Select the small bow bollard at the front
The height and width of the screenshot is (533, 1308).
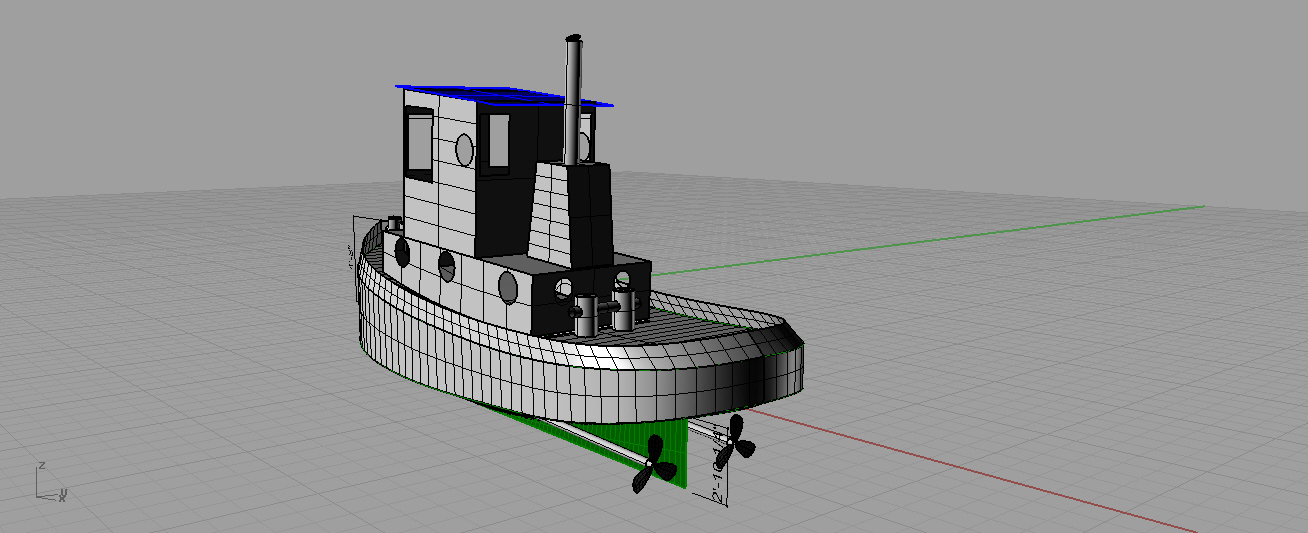point(393,221)
